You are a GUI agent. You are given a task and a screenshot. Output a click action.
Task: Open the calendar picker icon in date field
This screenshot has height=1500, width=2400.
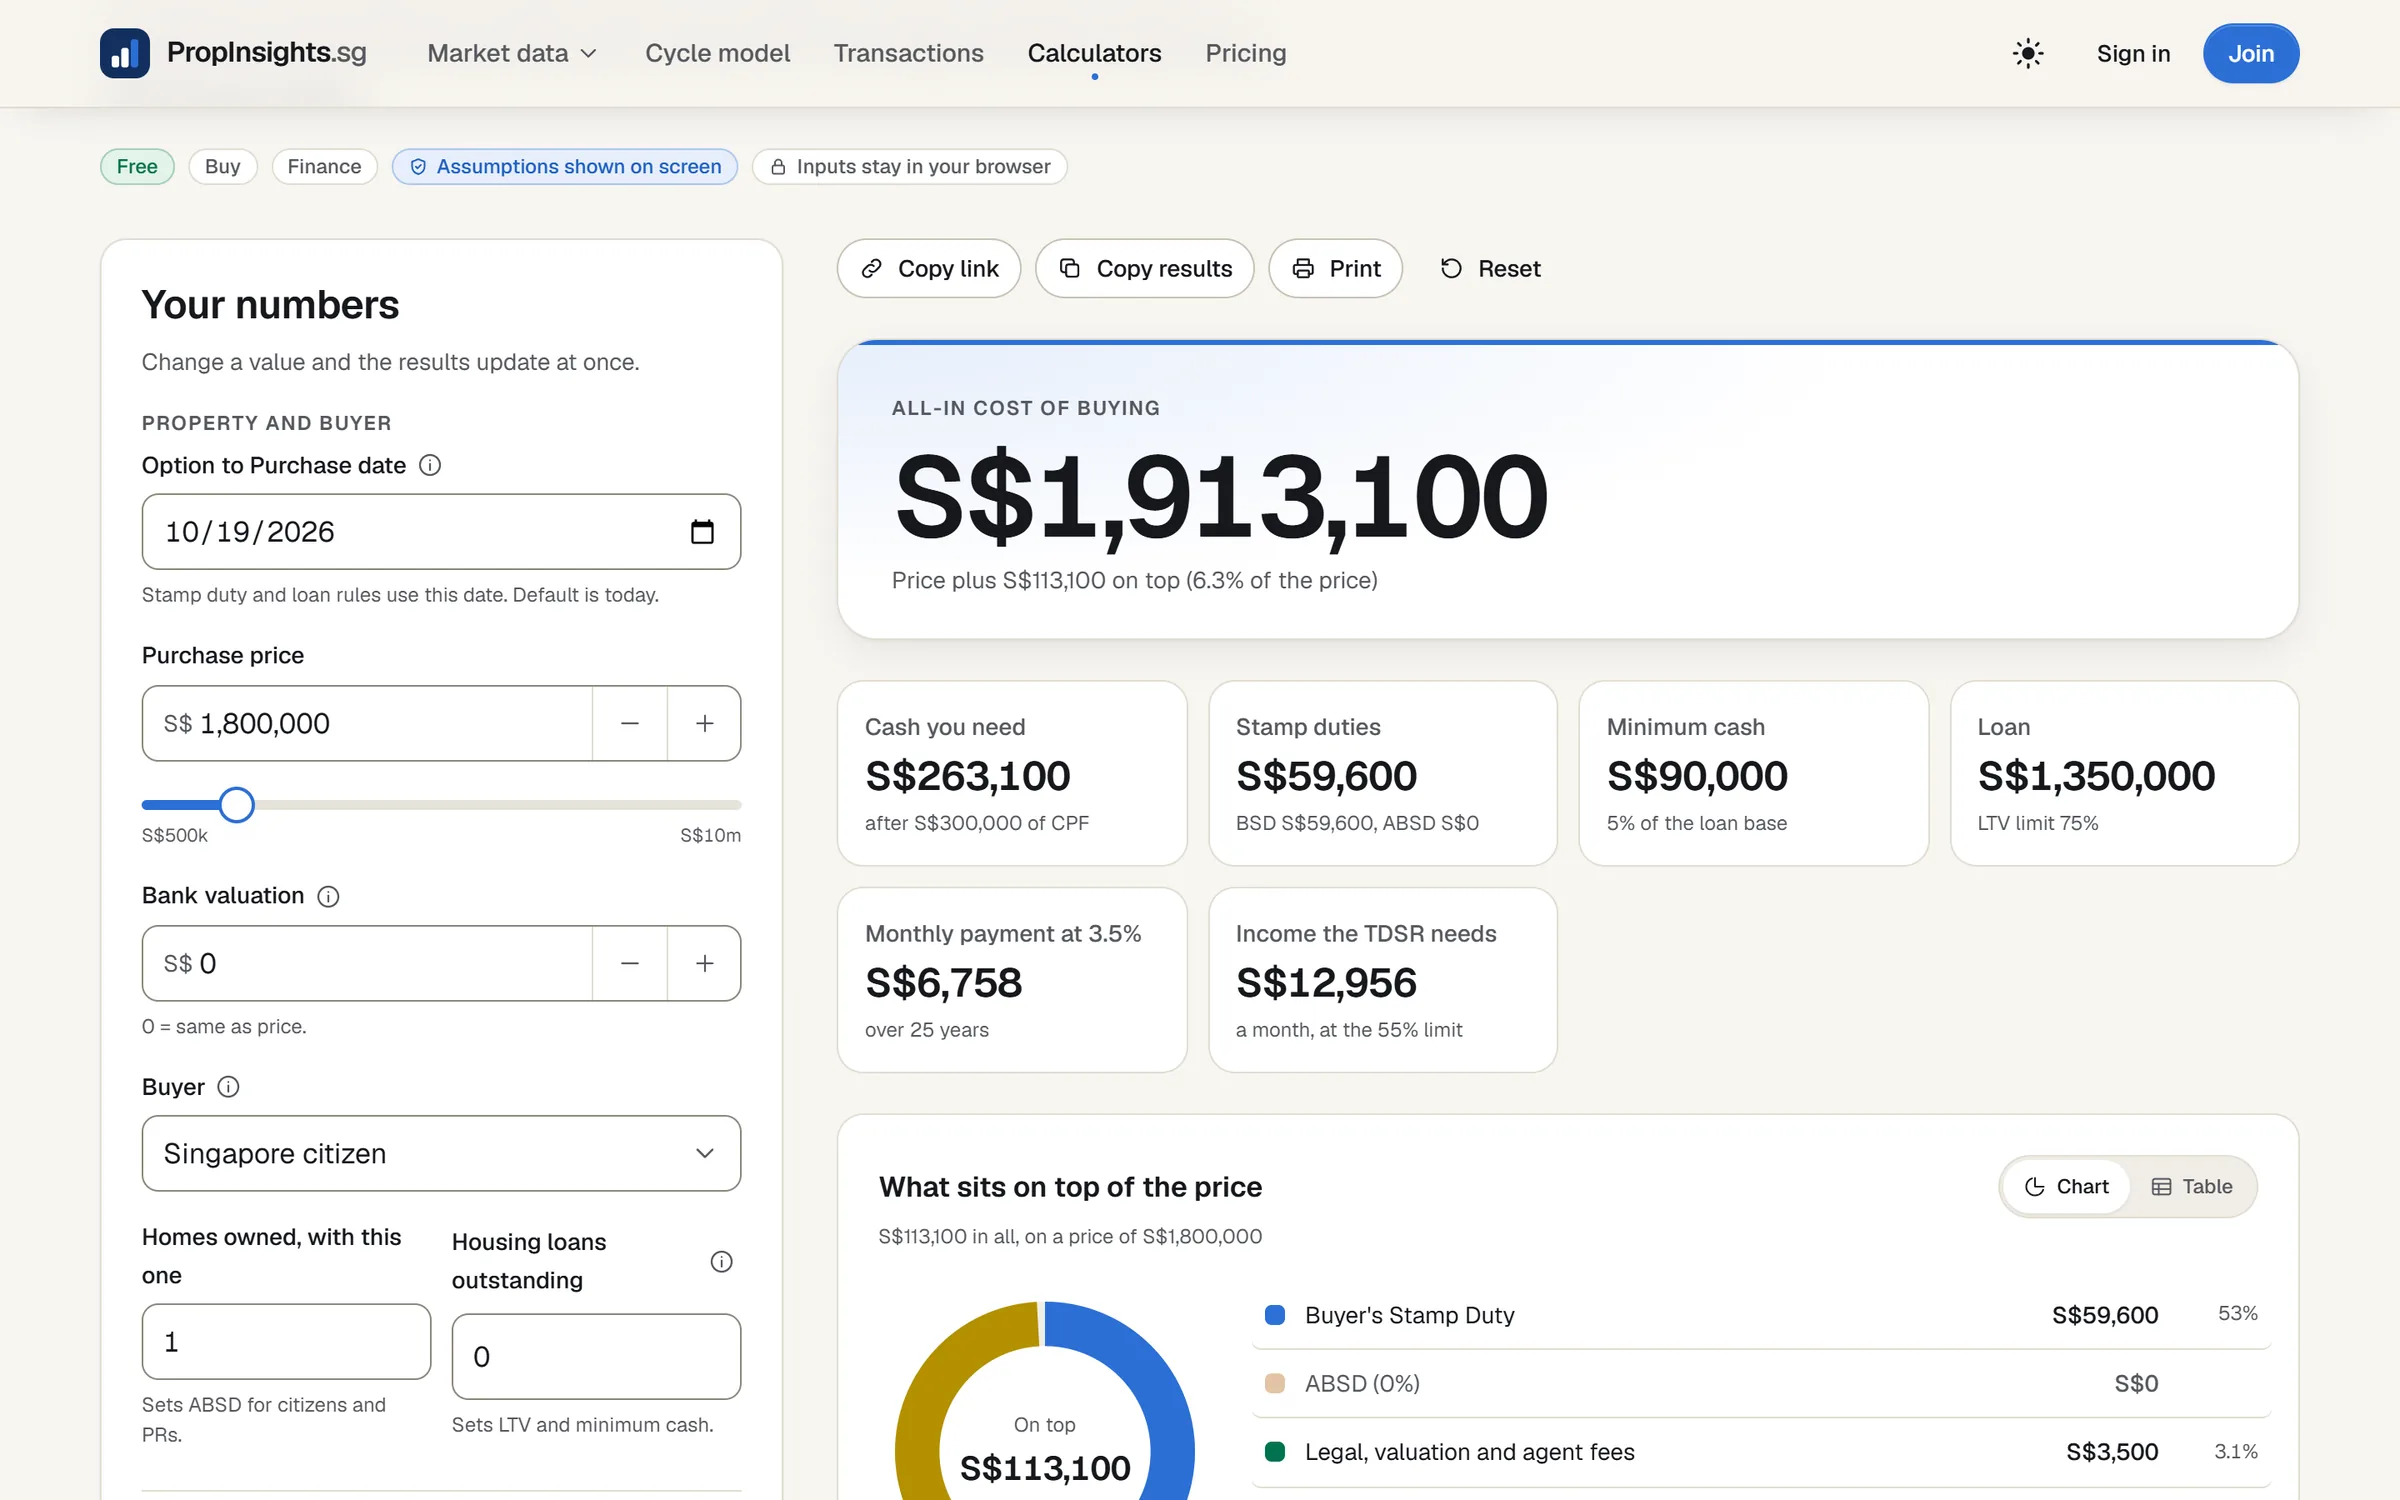click(702, 532)
